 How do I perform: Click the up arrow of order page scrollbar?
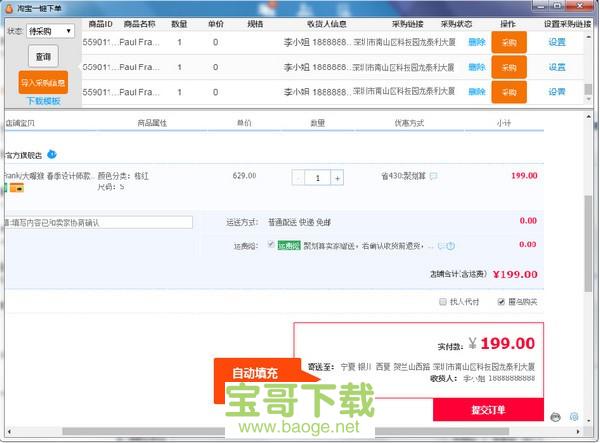(x=589, y=117)
